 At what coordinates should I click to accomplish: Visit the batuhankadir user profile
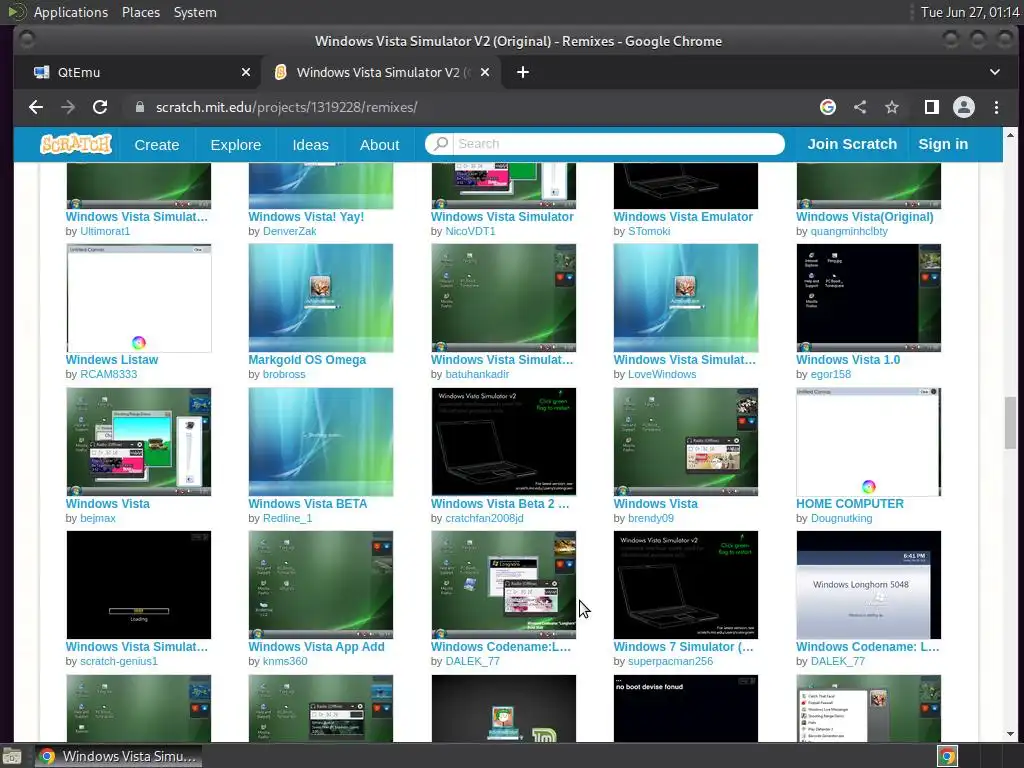click(x=477, y=374)
